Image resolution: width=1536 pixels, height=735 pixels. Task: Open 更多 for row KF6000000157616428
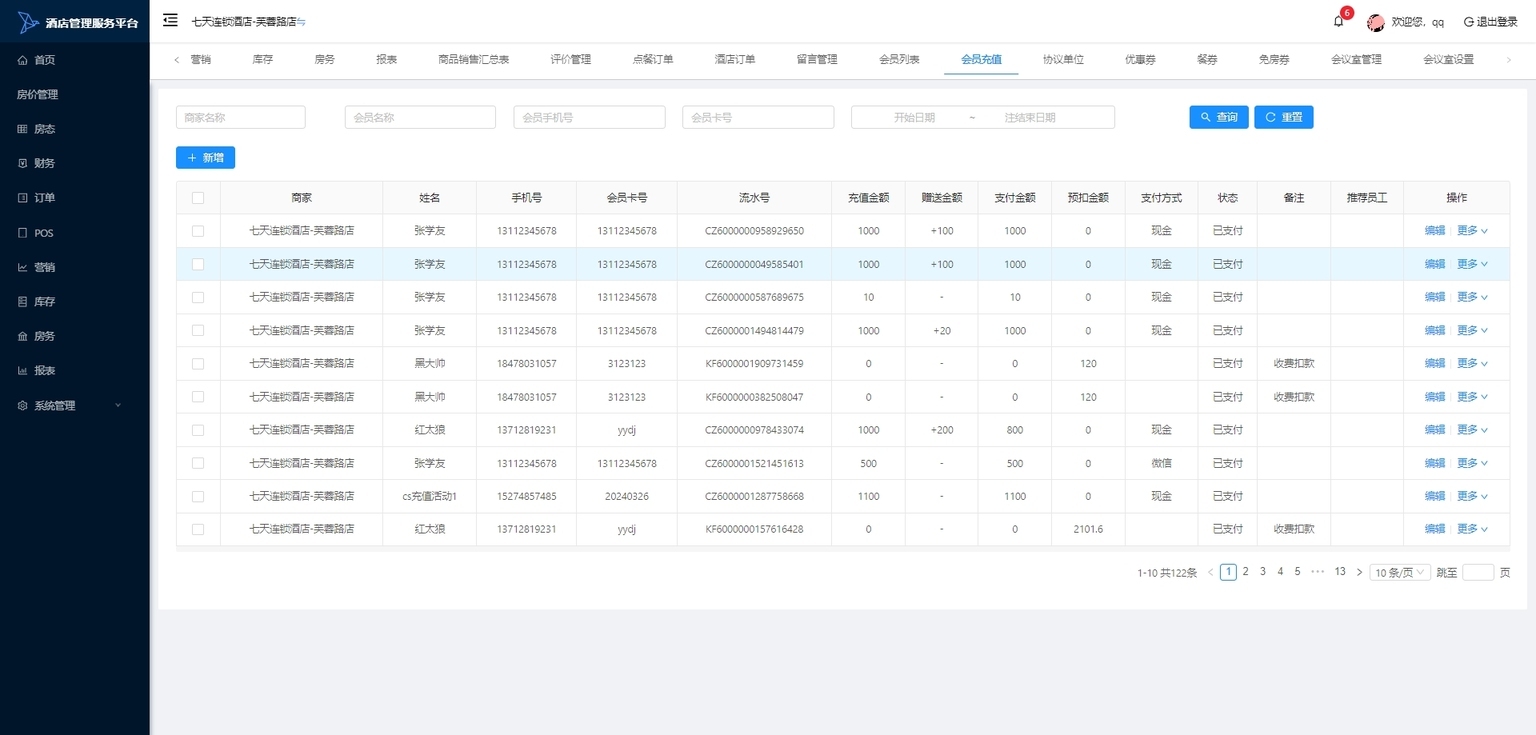click(x=1472, y=529)
